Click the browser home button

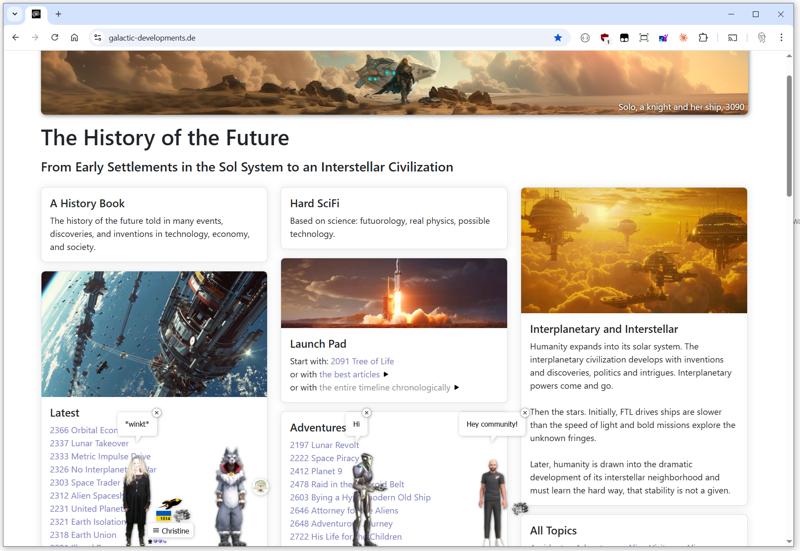pos(74,37)
